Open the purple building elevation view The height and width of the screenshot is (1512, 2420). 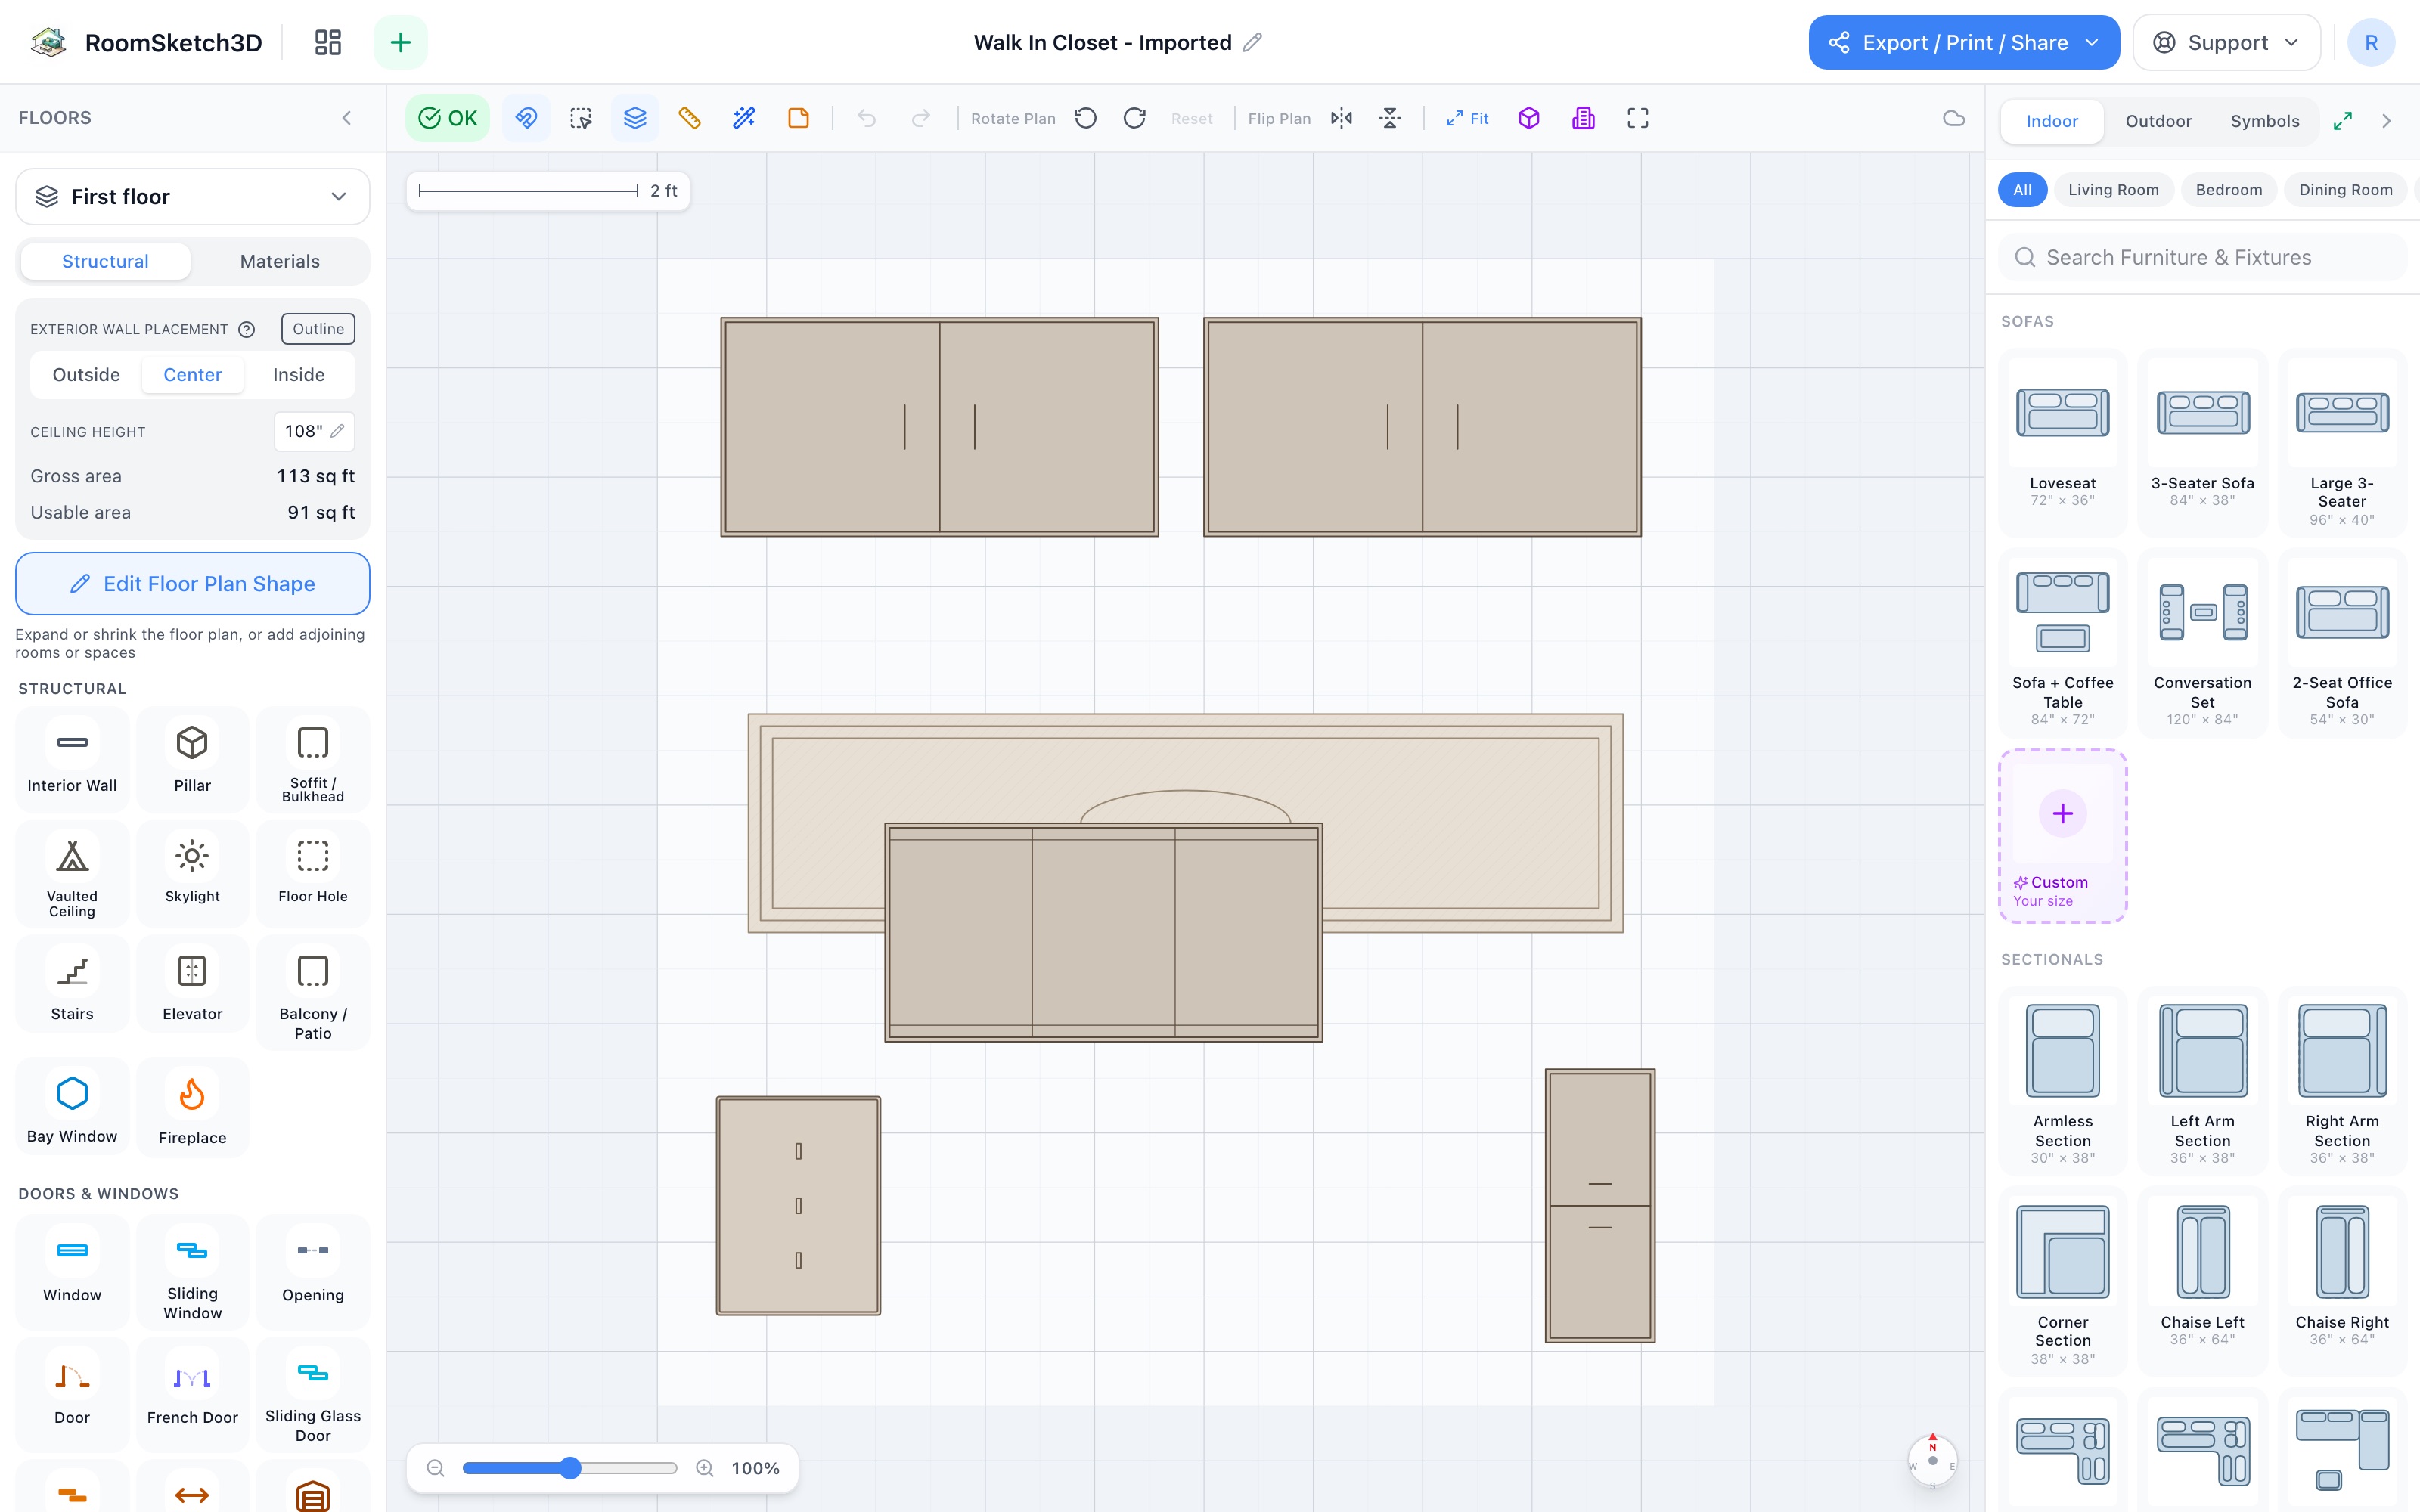coord(1583,118)
